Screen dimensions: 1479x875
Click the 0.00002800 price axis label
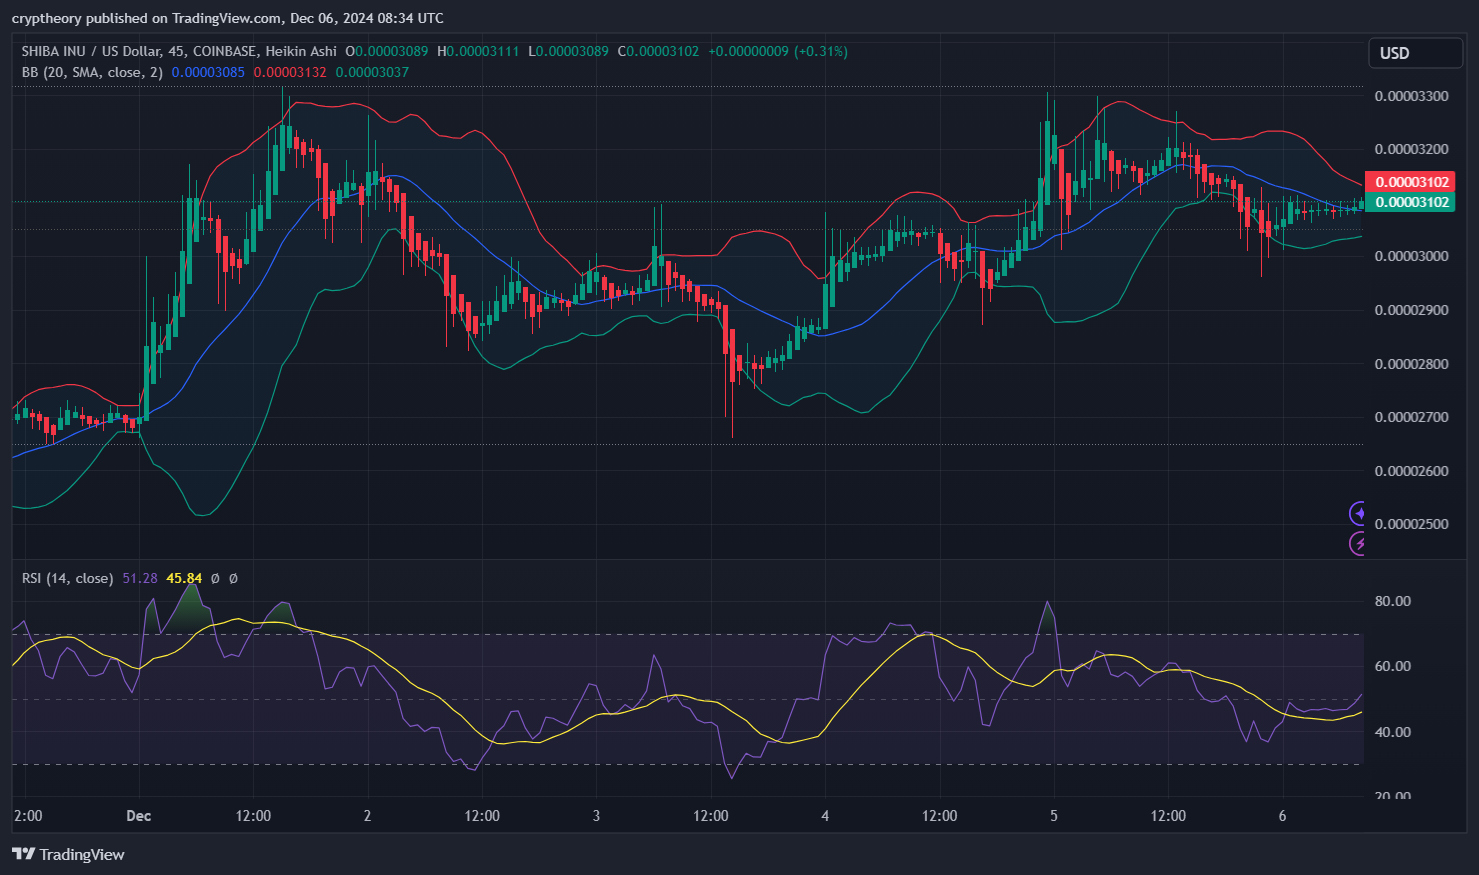tap(1411, 364)
